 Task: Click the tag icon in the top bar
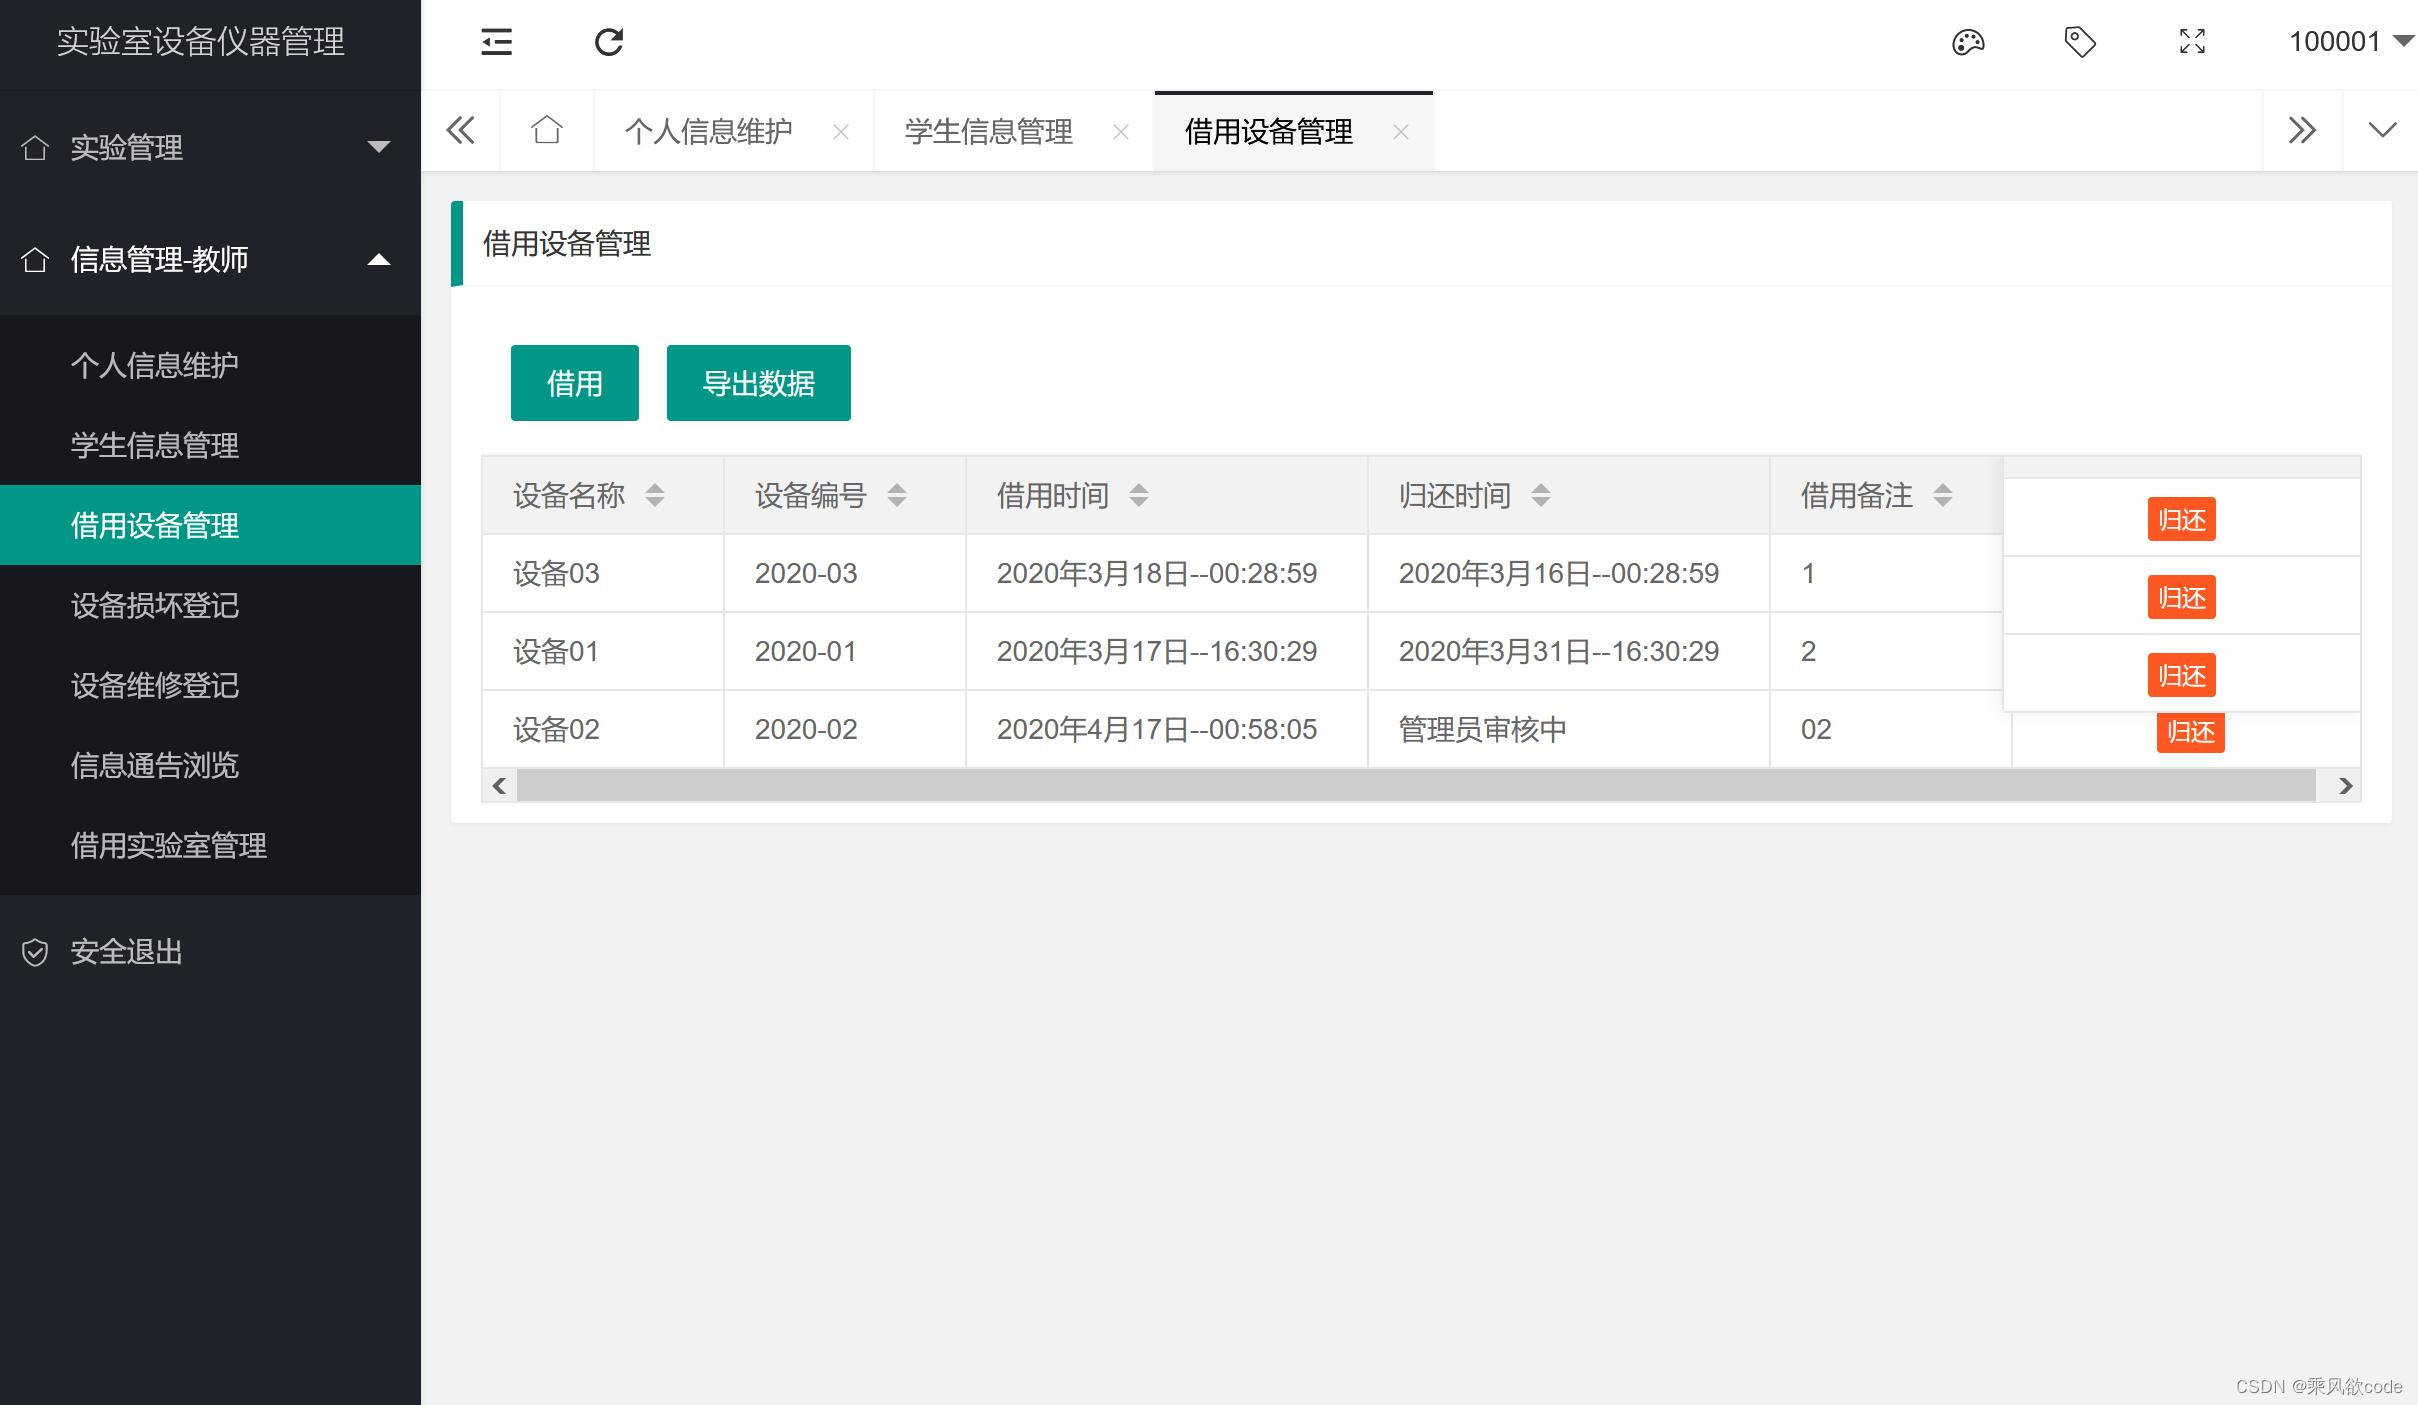tap(2080, 42)
